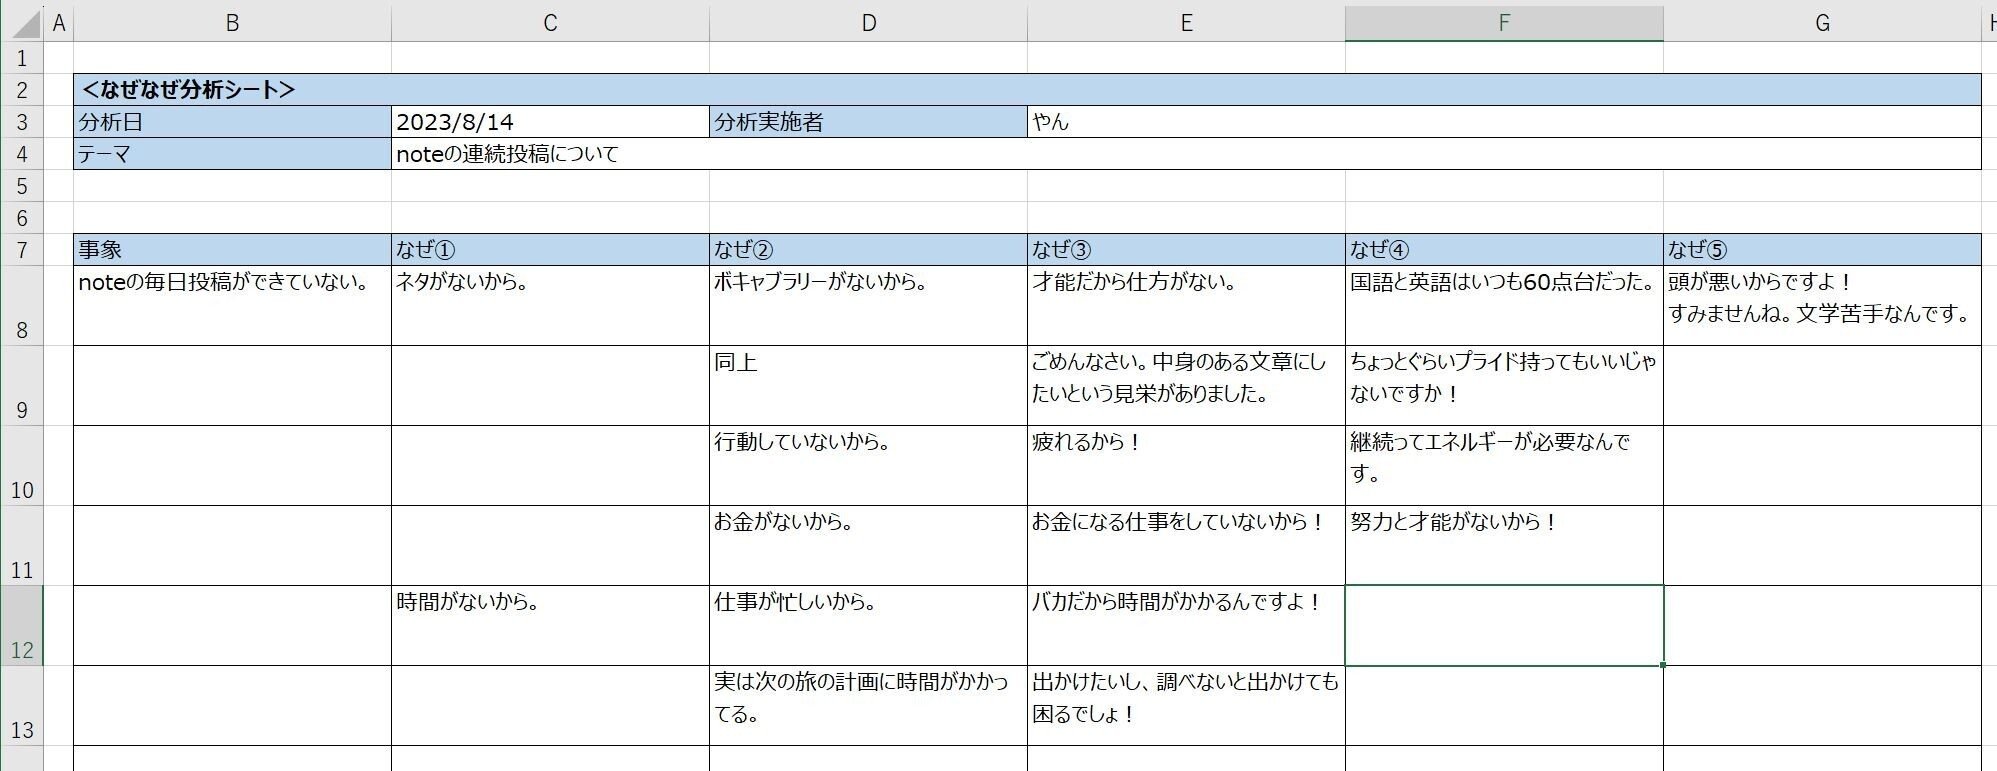Image resolution: width=1997 pixels, height=771 pixels.
Task: Click the なぜ④ header cell
Action: pyautogui.click(x=1504, y=250)
